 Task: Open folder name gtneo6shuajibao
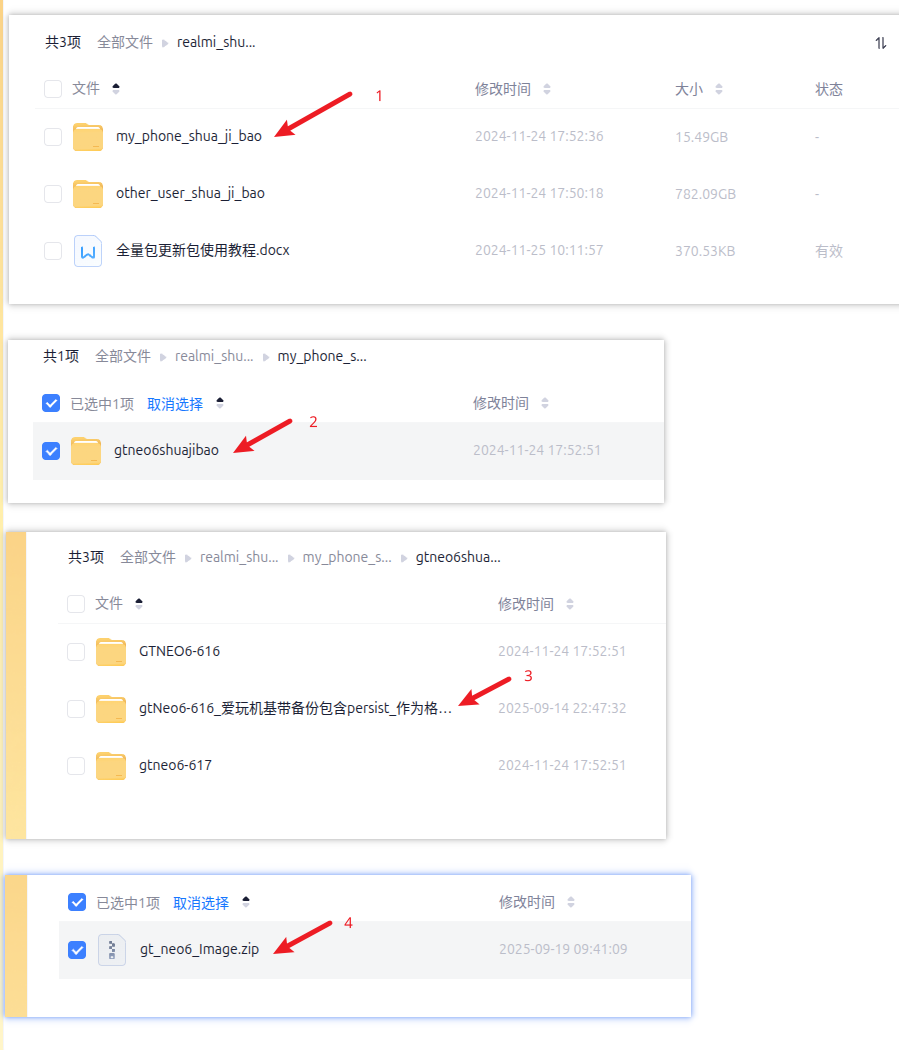(166, 450)
